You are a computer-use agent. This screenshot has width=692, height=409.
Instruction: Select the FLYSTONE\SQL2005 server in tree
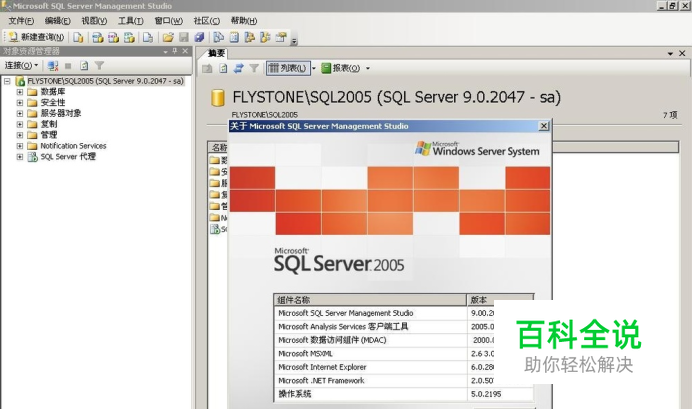[x=105, y=81]
